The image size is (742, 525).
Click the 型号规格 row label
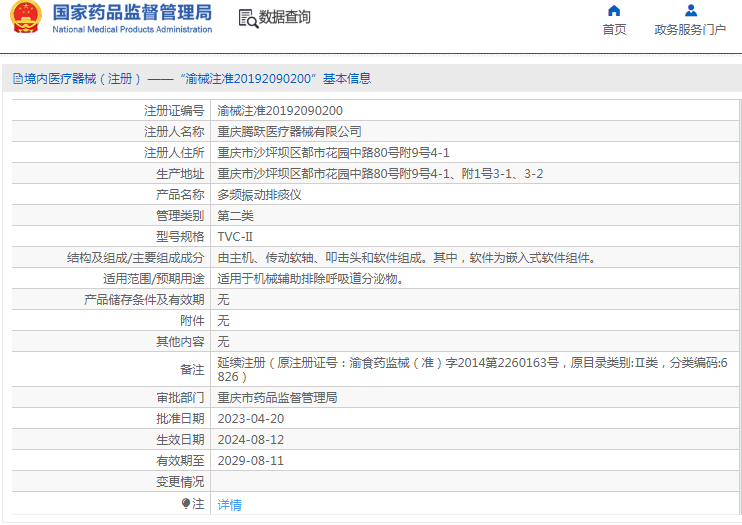pyautogui.click(x=180, y=237)
